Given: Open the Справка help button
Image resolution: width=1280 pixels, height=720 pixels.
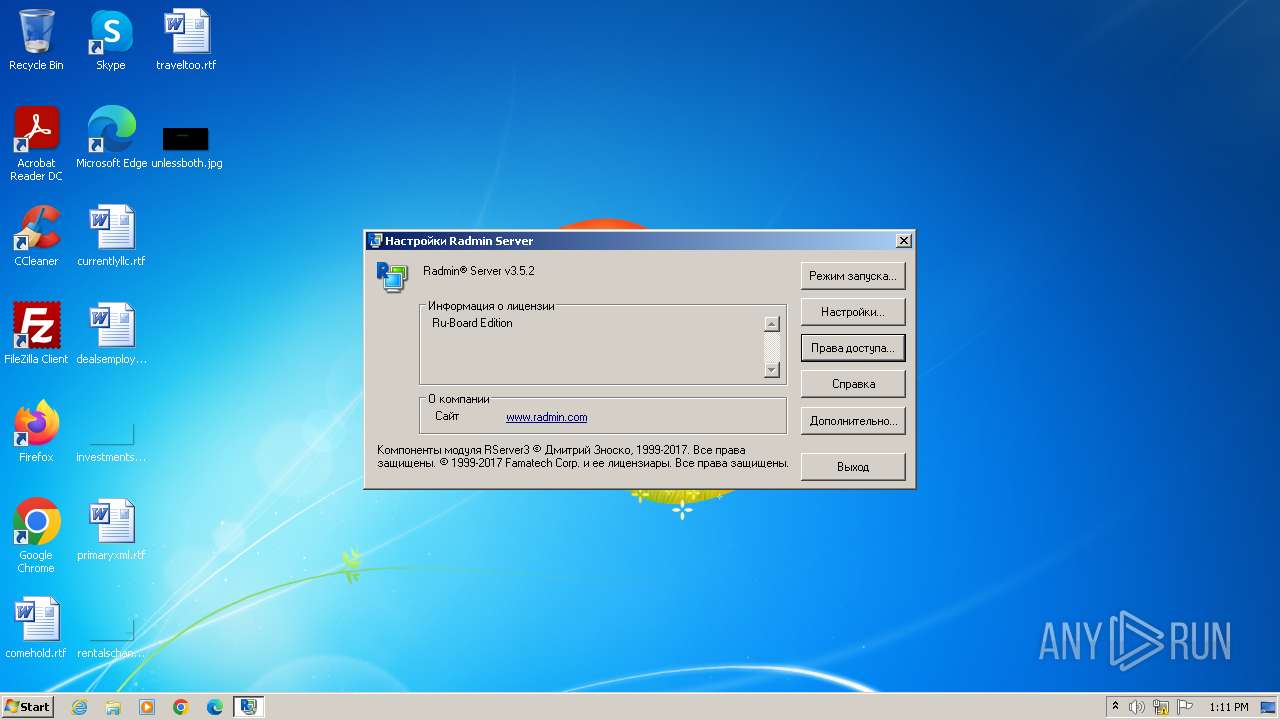Looking at the screenshot, I should [853, 384].
